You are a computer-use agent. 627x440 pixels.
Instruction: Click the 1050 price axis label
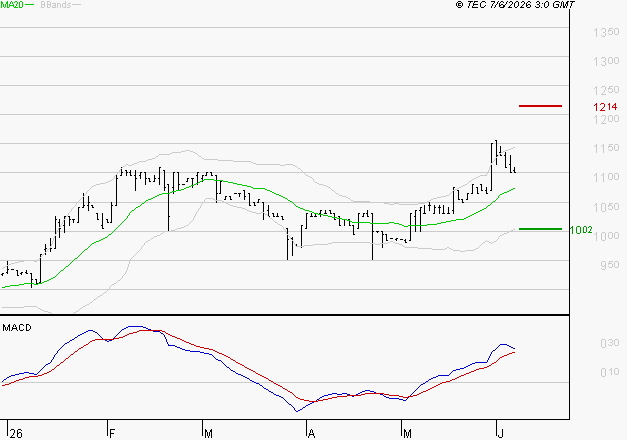(x=606, y=207)
